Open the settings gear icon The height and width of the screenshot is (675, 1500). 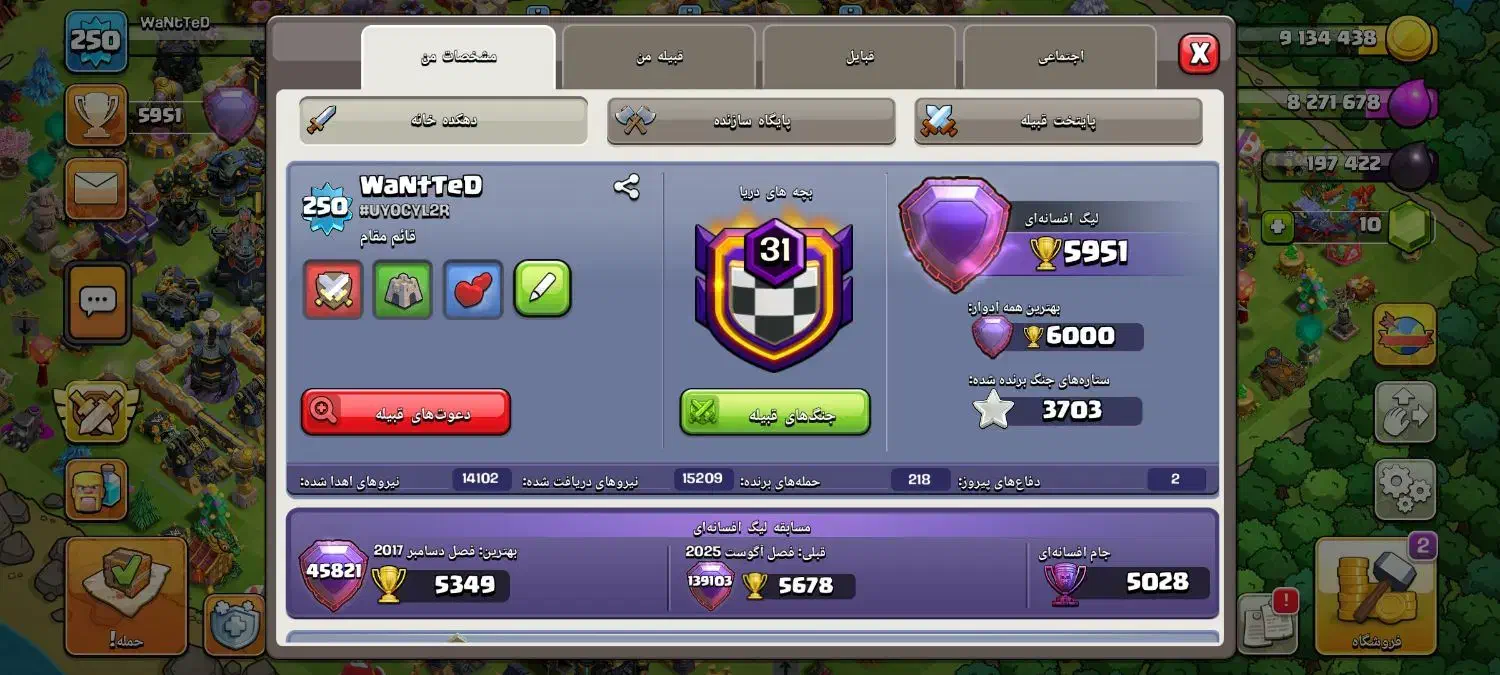[x=1405, y=490]
